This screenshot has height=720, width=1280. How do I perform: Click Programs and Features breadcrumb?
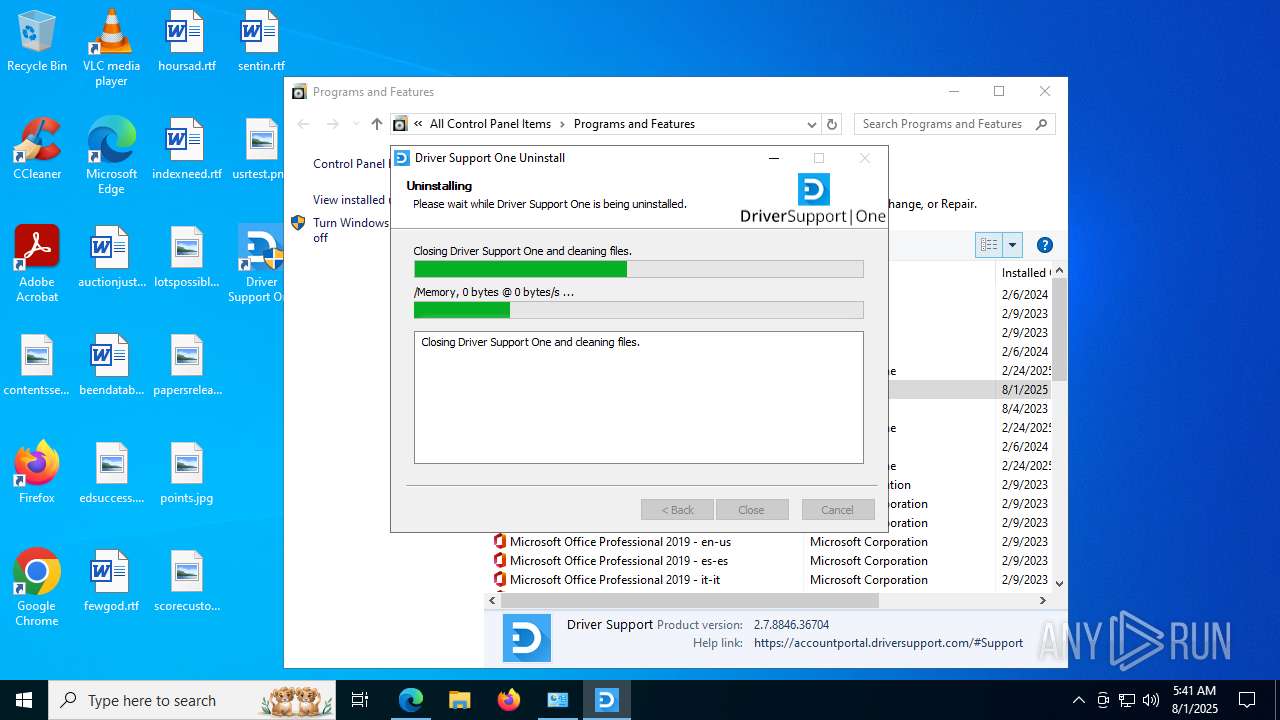pyautogui.click(x=634, y=124)
